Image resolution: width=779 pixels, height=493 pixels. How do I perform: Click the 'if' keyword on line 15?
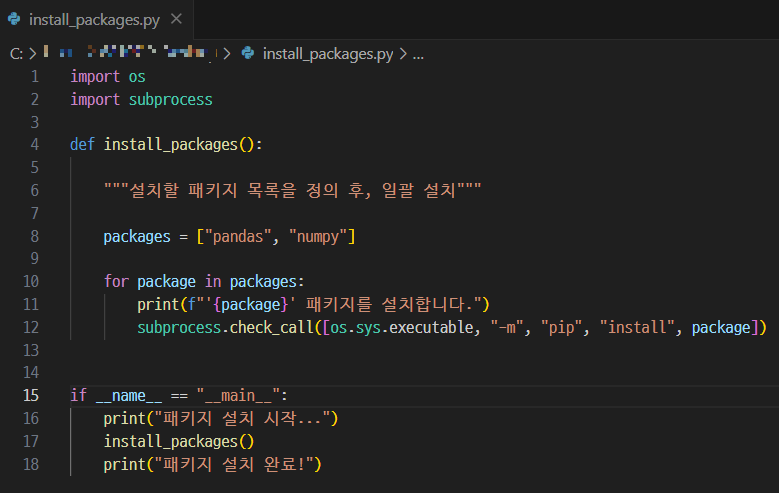coord(78,396)
